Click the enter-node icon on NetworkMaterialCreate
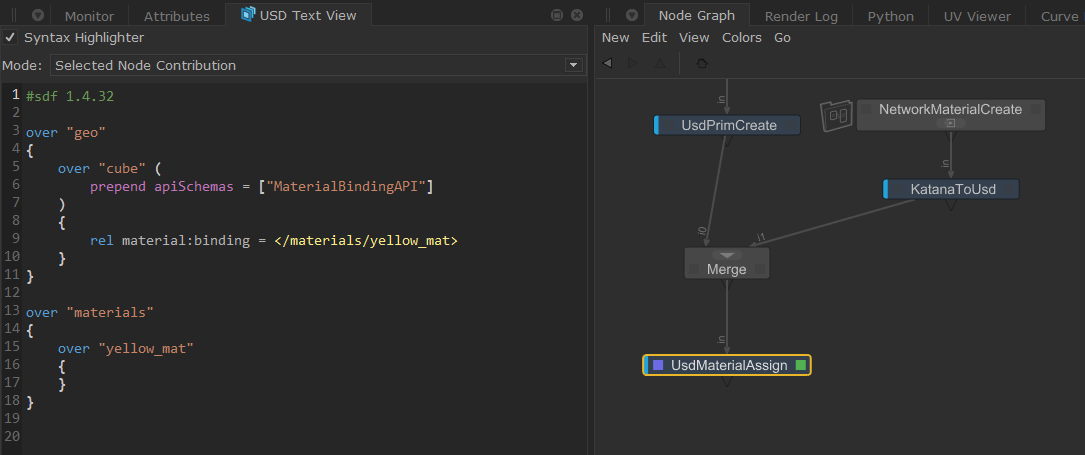The height and width of the screenshot is (455, 1085). (x=951, y=123)
